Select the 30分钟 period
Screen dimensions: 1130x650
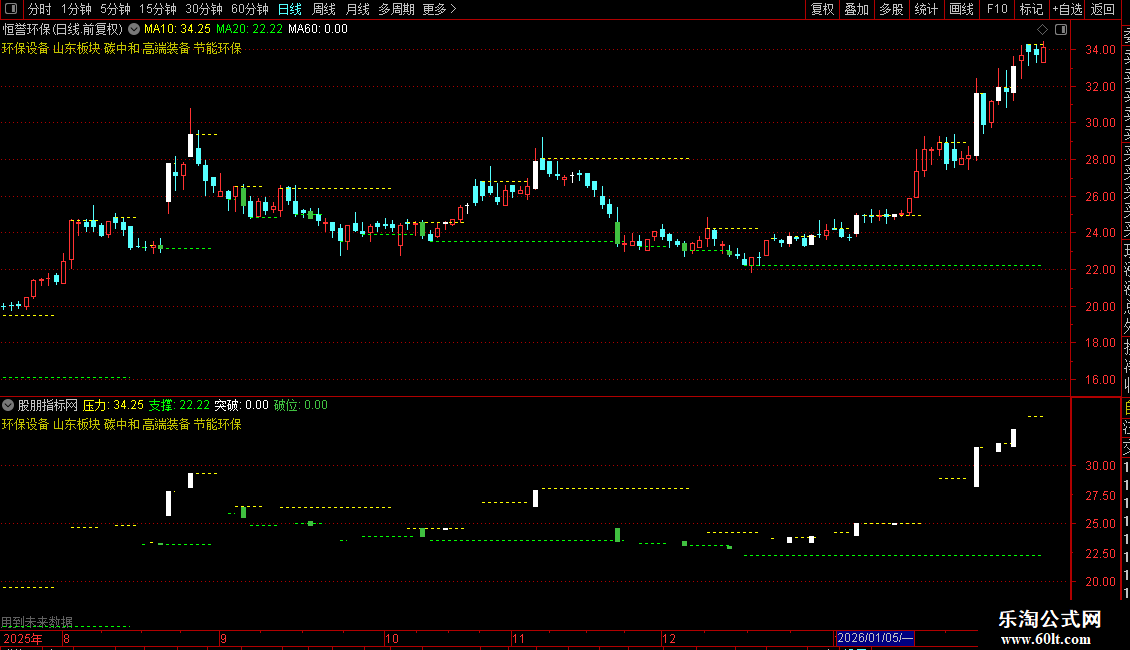click(203, 9)
